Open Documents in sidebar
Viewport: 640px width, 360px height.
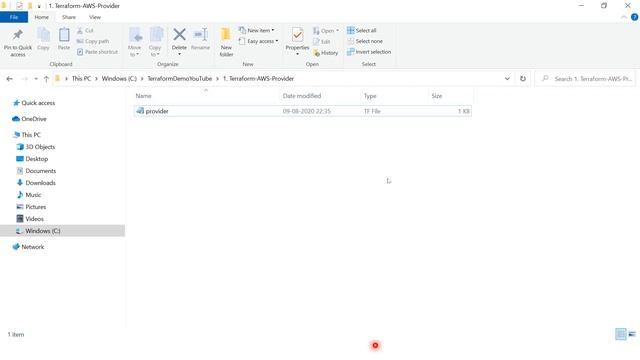[x=40, y=171]
